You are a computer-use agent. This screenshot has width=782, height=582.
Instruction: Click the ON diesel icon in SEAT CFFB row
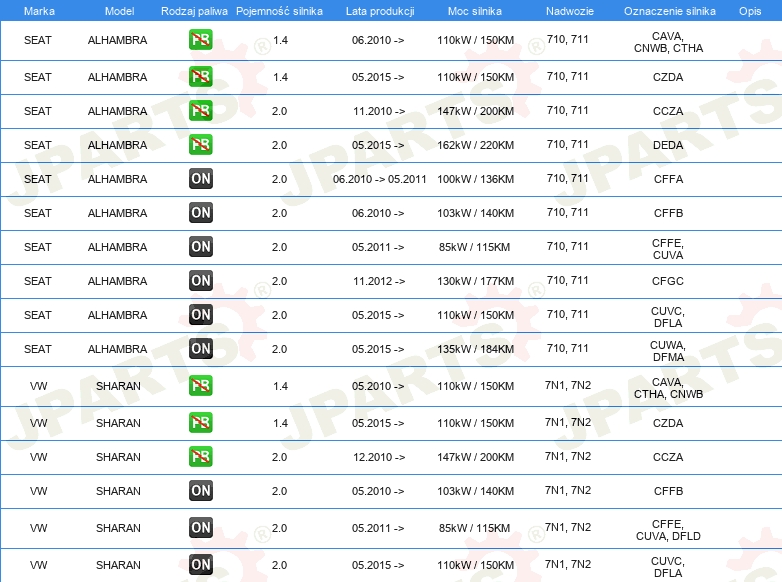[x=201, y=212]
